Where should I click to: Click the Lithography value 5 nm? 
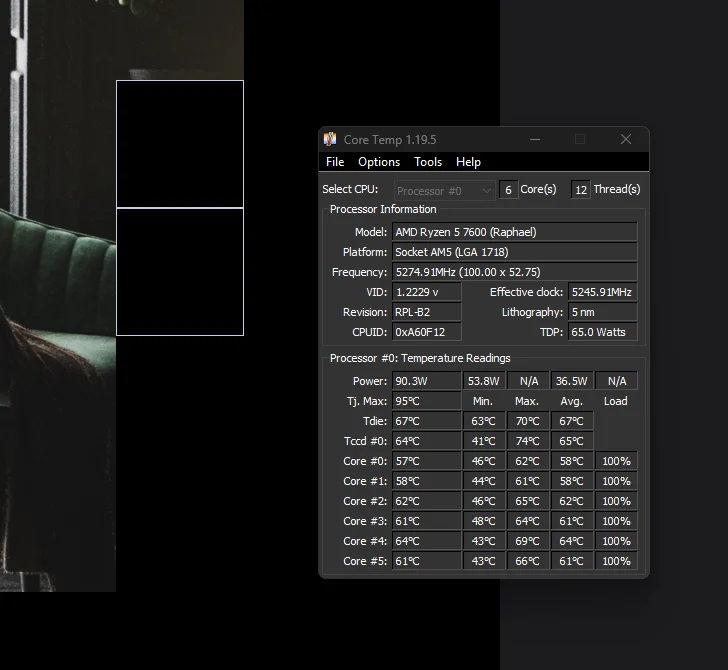[603, 312]
